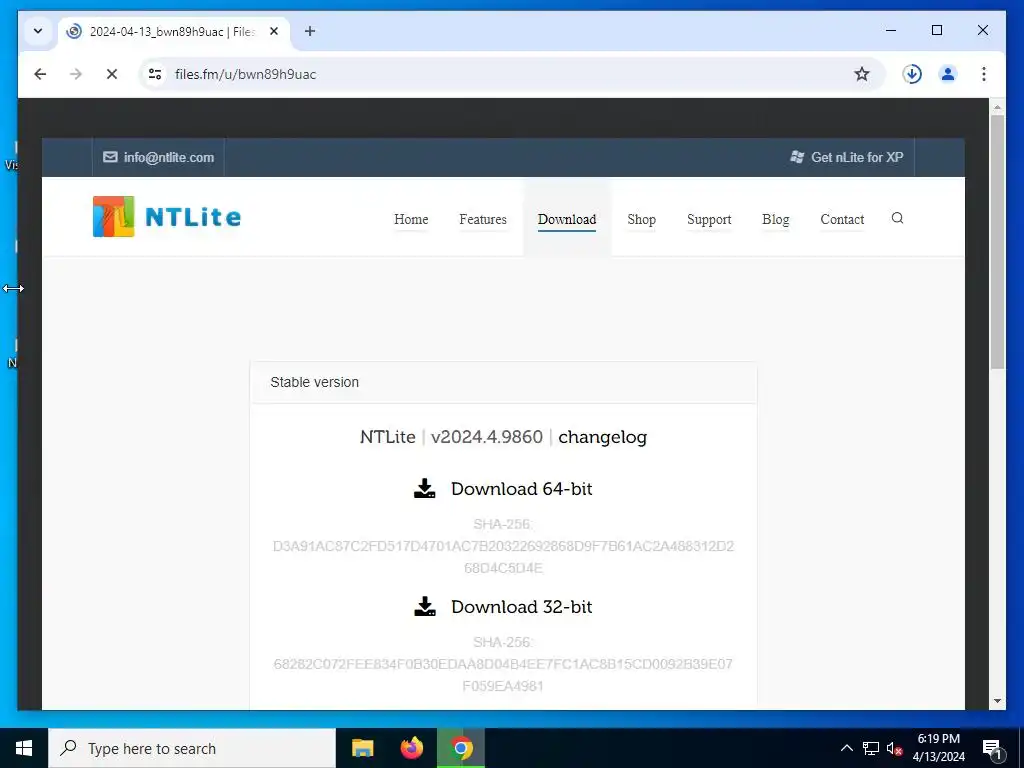Open Firefox from the taskbar
Viewport: 1024px width, 768px height.
[x=411, y=748]
